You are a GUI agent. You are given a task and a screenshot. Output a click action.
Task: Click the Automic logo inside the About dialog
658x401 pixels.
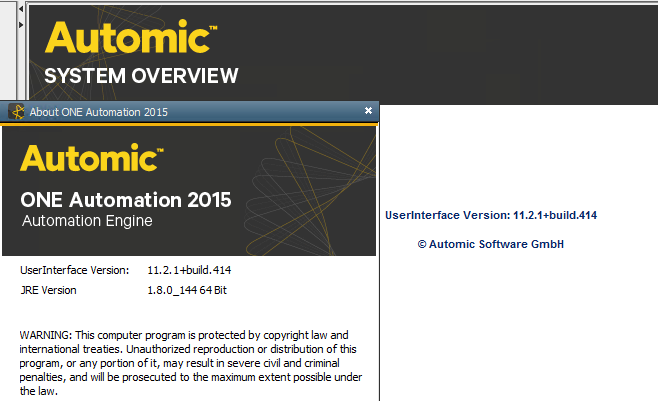point(91,158)
